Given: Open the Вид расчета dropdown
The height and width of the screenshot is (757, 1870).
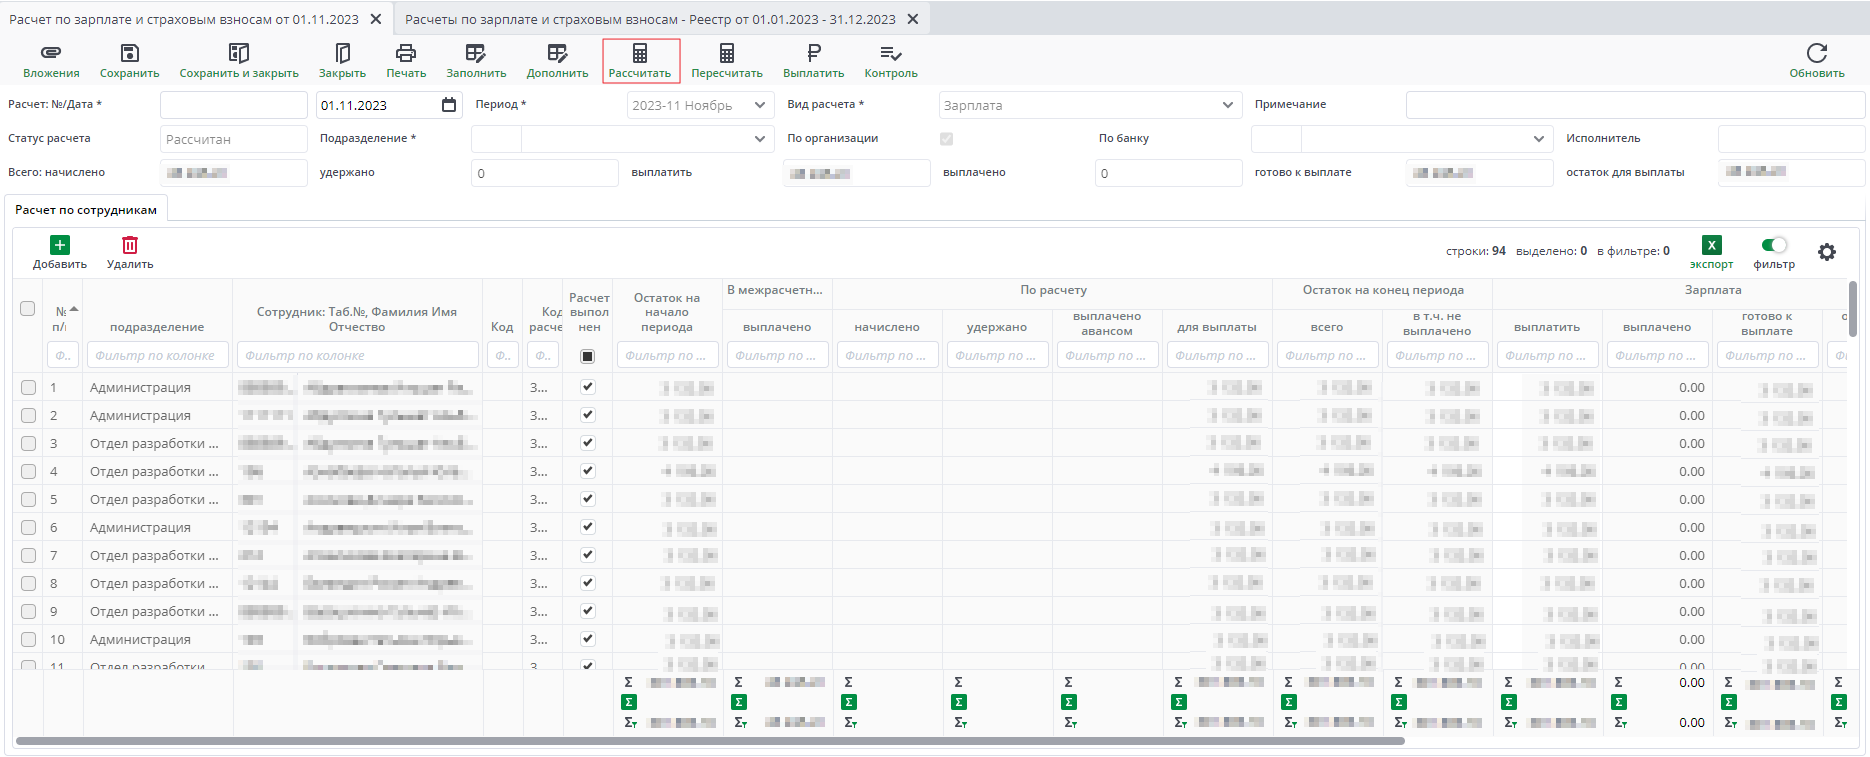Looking at the screenshot, I should click(1227, 105).
